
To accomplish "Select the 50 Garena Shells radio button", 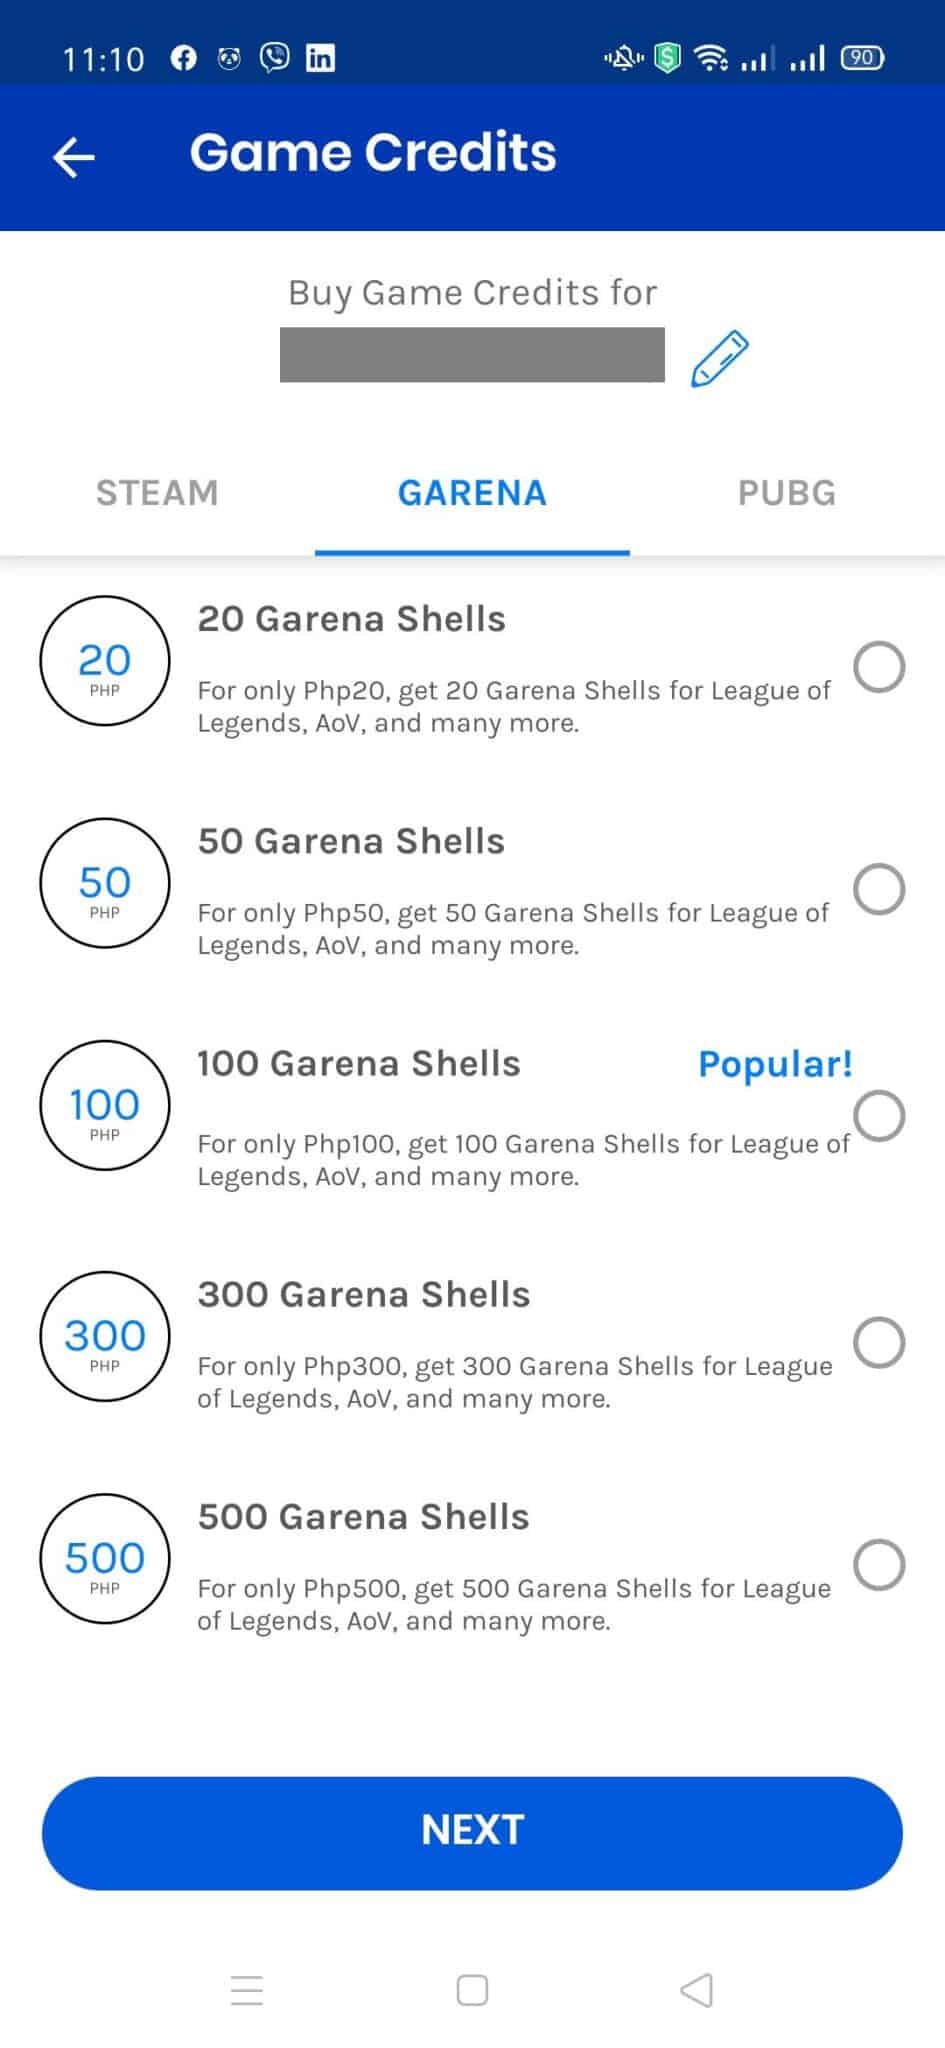I will (x=879, y=889).
